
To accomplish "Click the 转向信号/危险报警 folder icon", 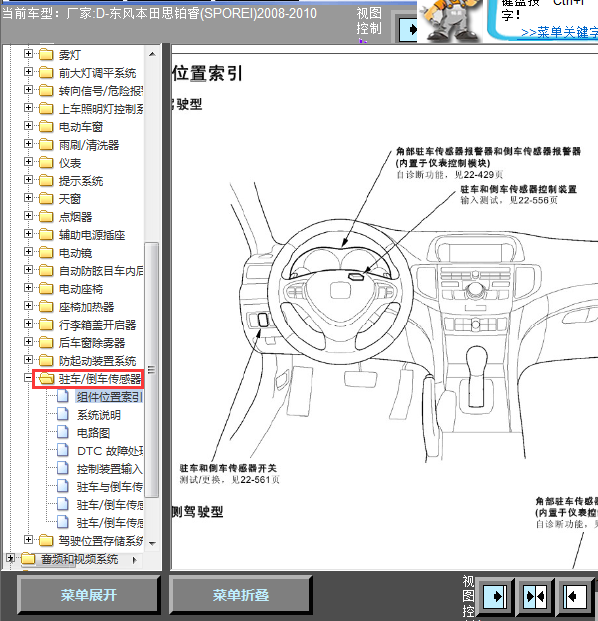I will point(46,90).
